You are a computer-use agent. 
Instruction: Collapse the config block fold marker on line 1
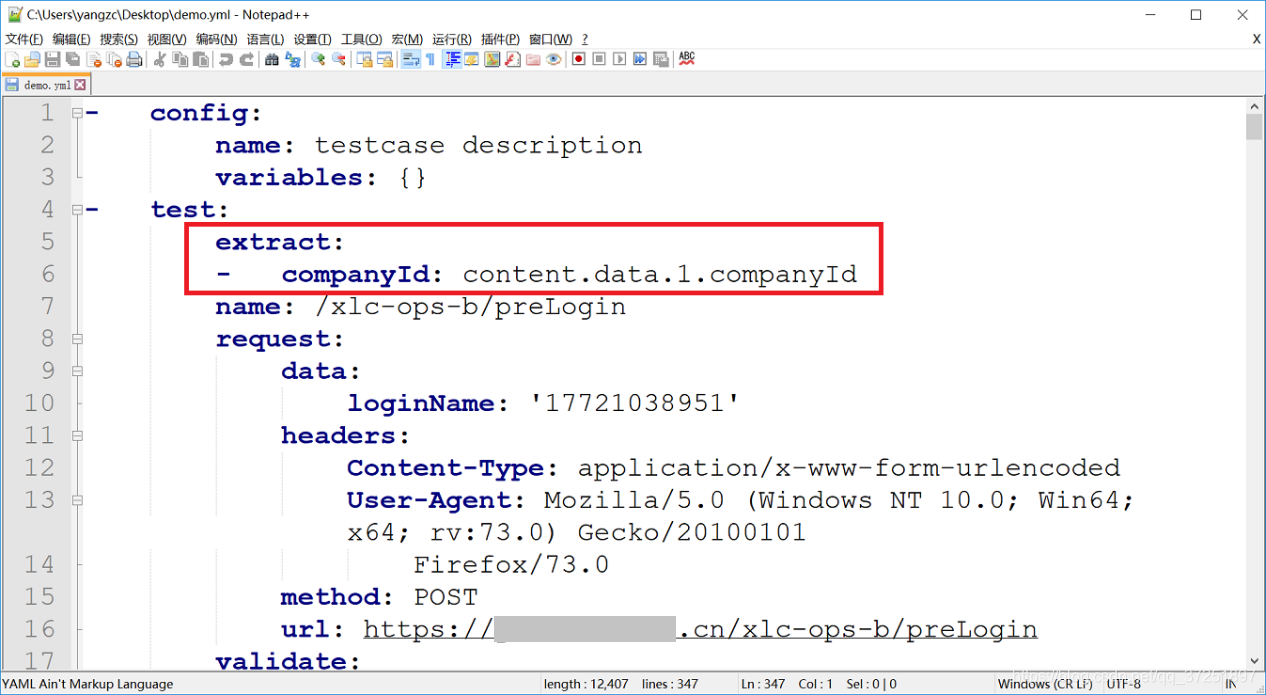[x=77, y=113]
